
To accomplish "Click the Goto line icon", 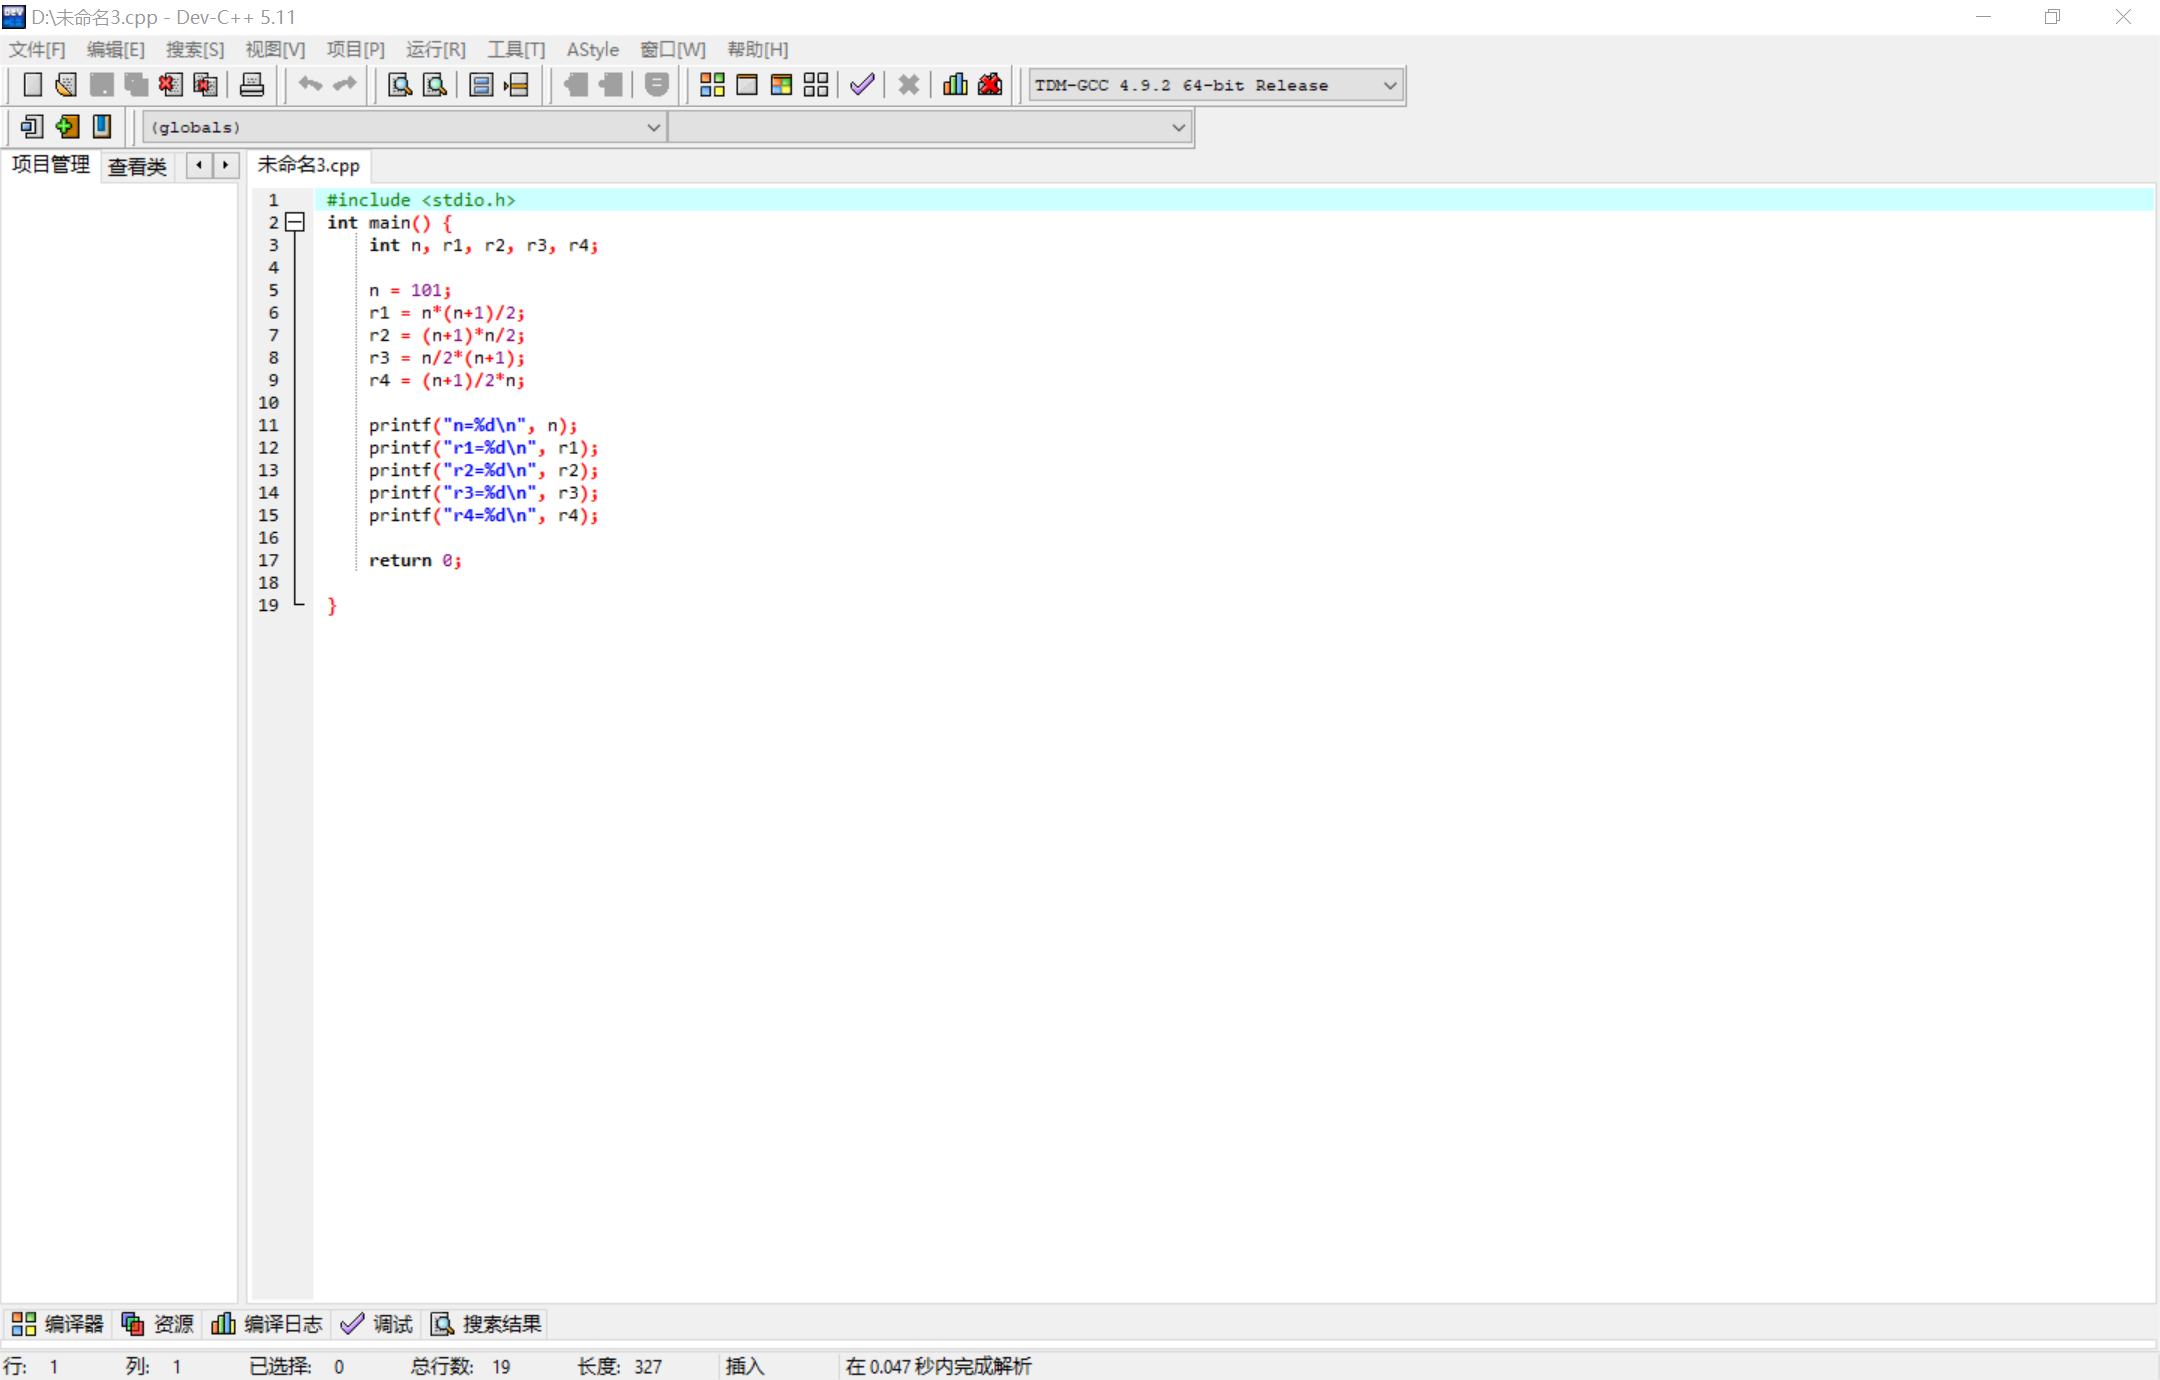I will tap(516, 85).
